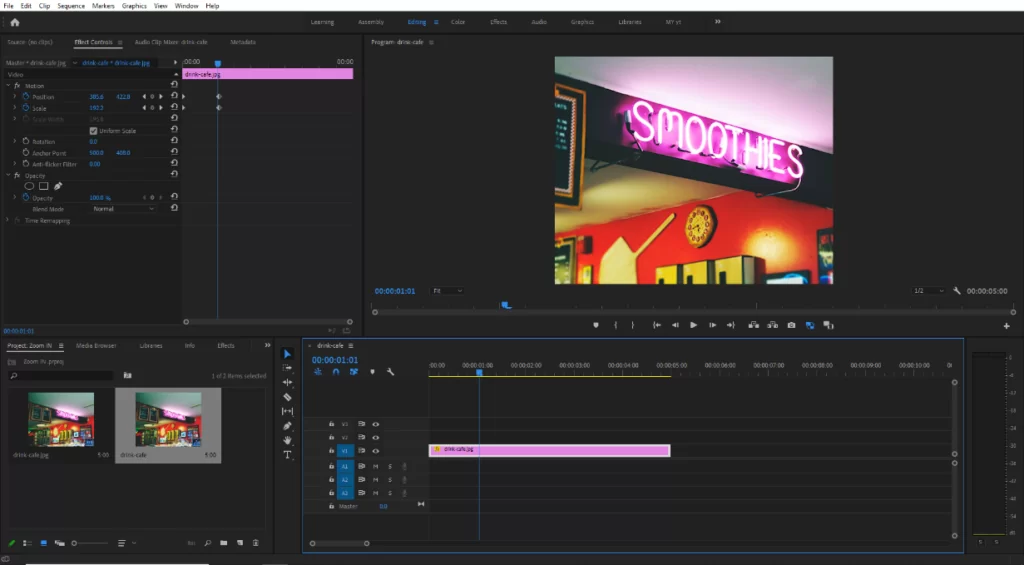Select the Hand tool
Screen dimensions: 1024x565
click(287, 440)
